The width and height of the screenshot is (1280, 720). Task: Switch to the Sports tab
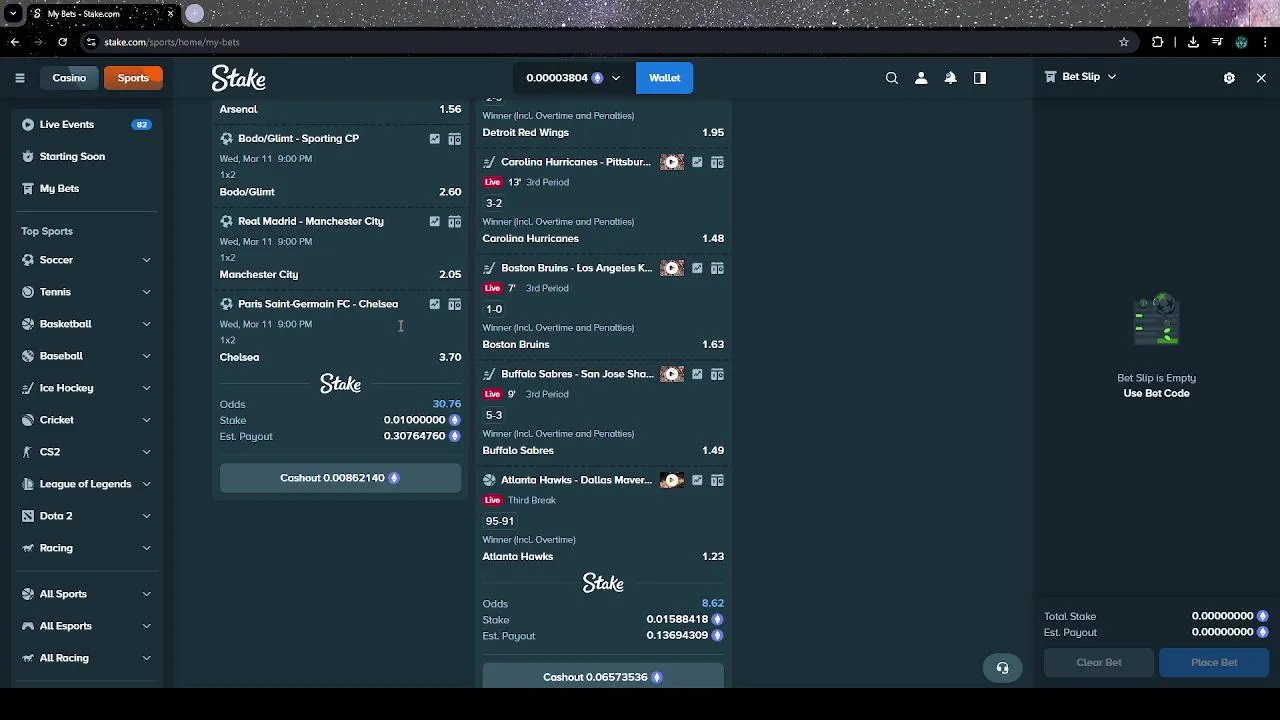point(133,78)
